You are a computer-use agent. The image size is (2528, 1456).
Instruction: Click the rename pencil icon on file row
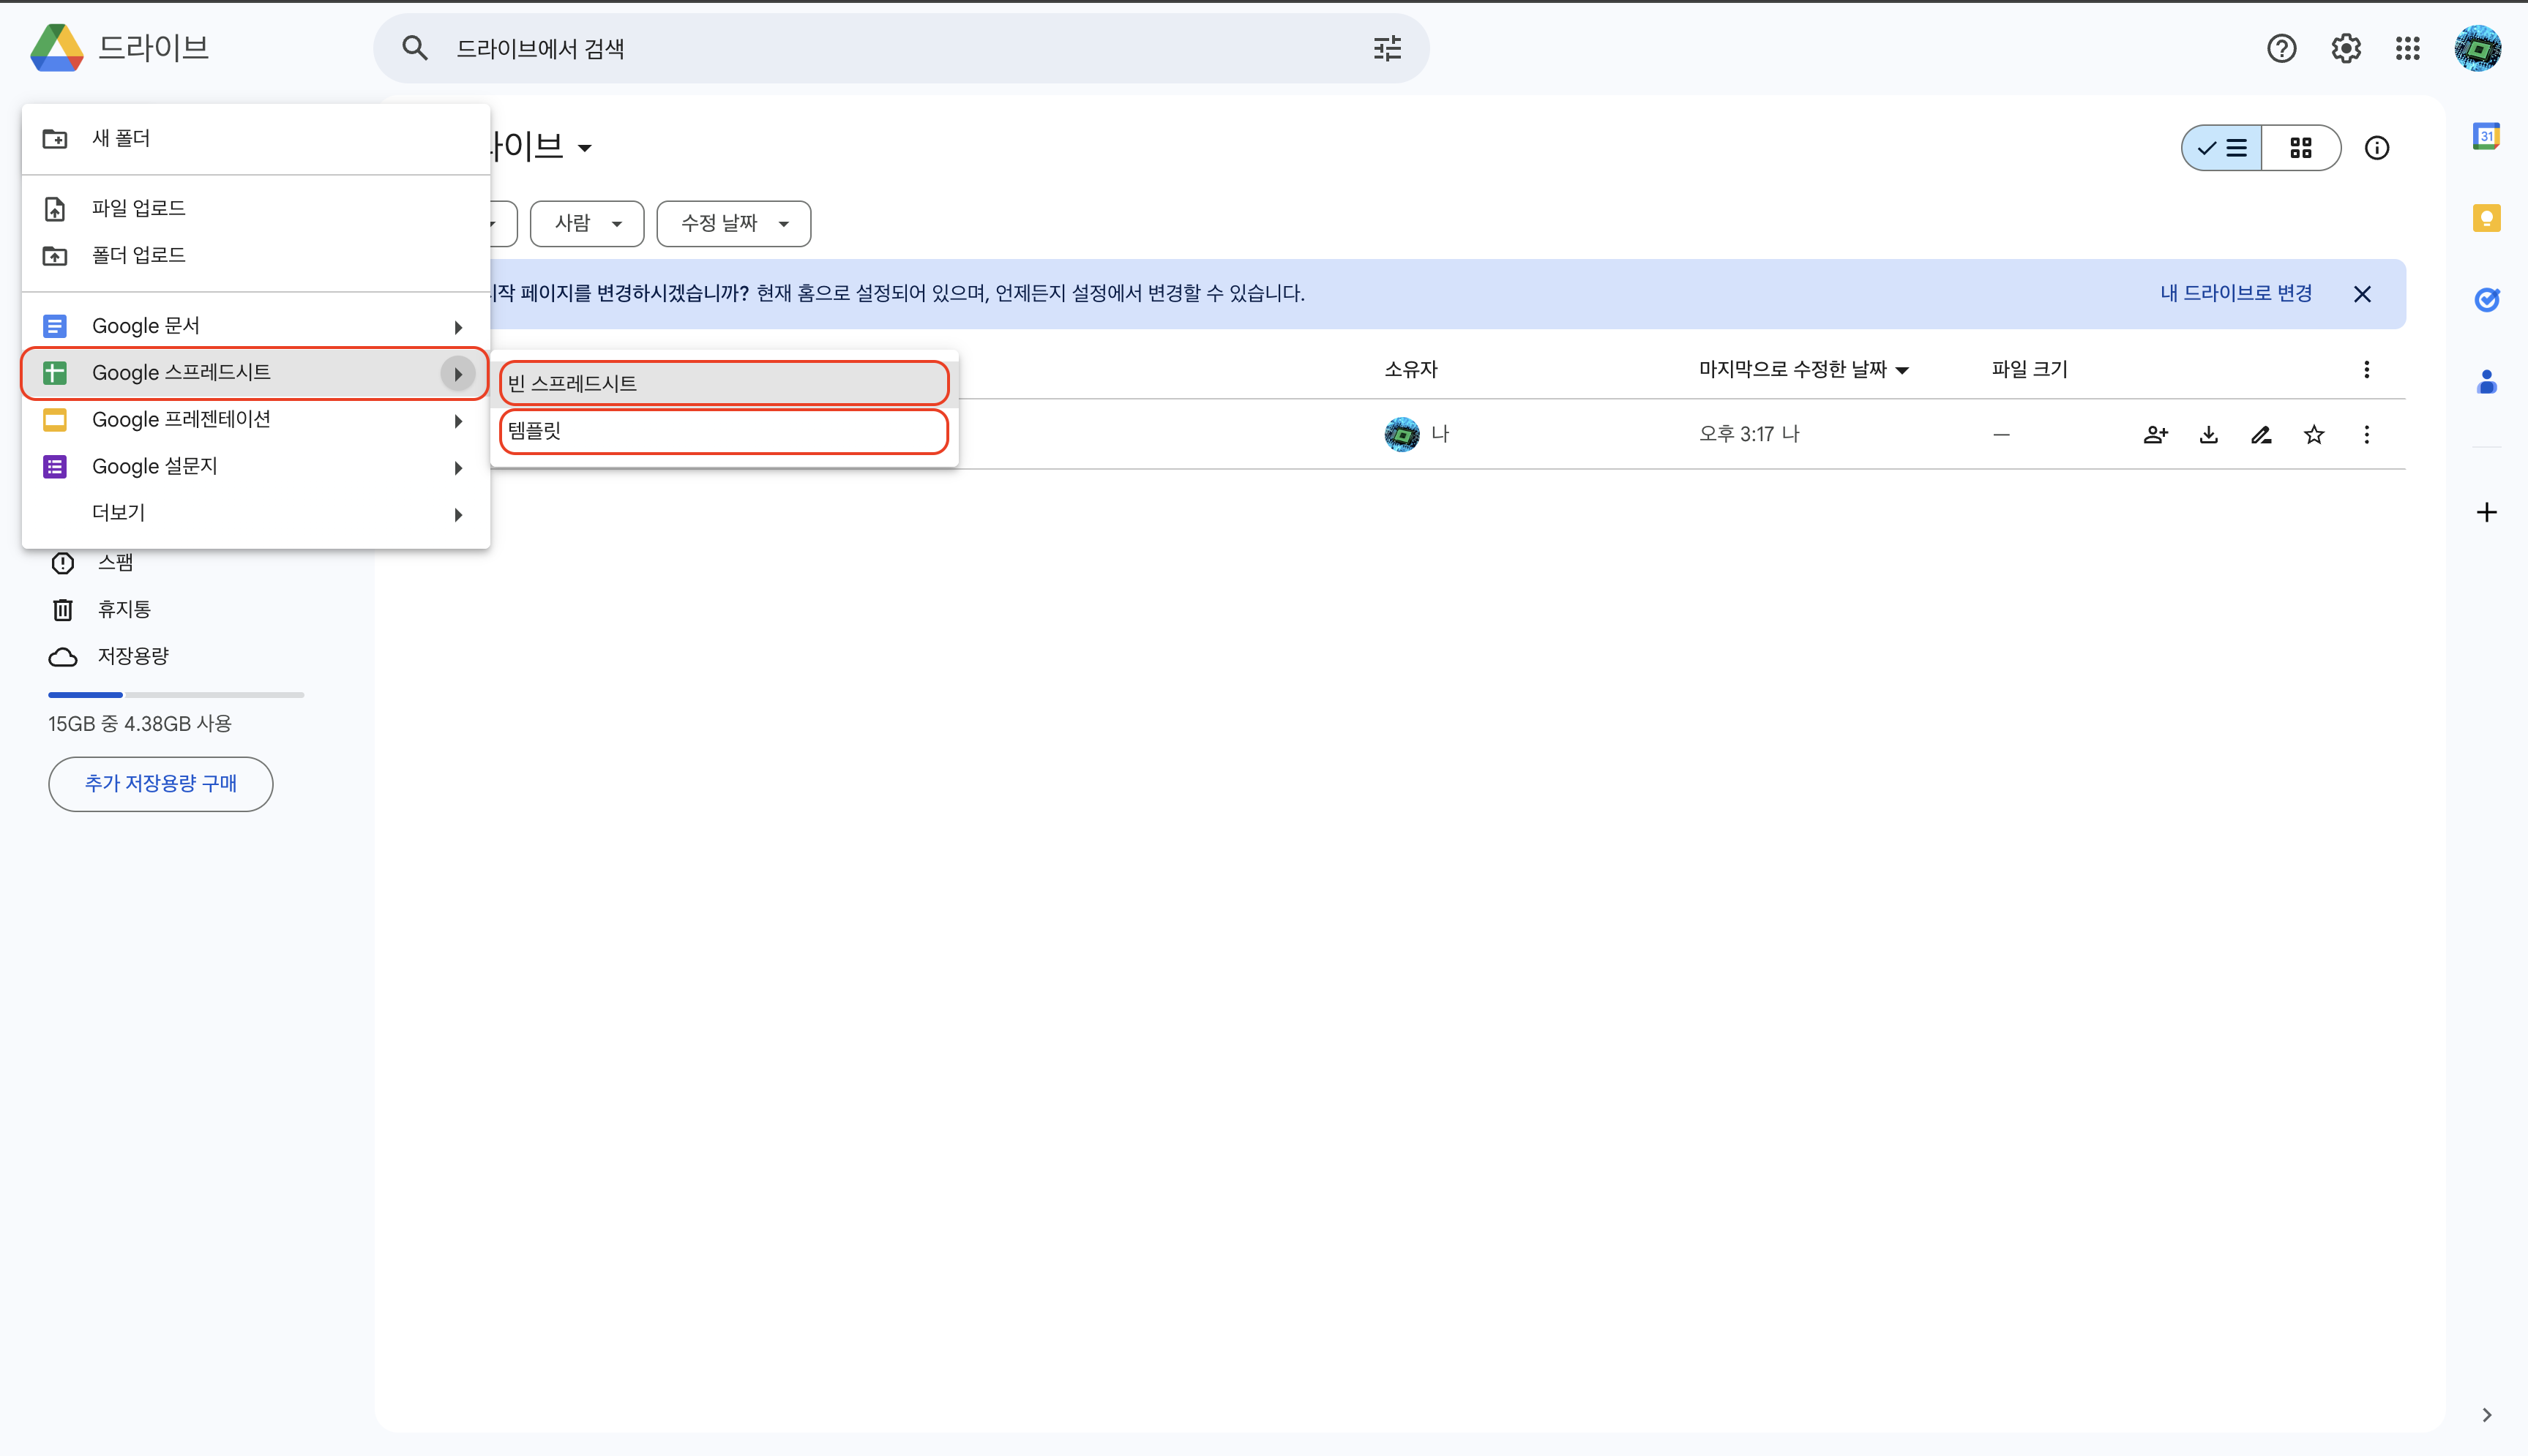(x=2261, y=434)
